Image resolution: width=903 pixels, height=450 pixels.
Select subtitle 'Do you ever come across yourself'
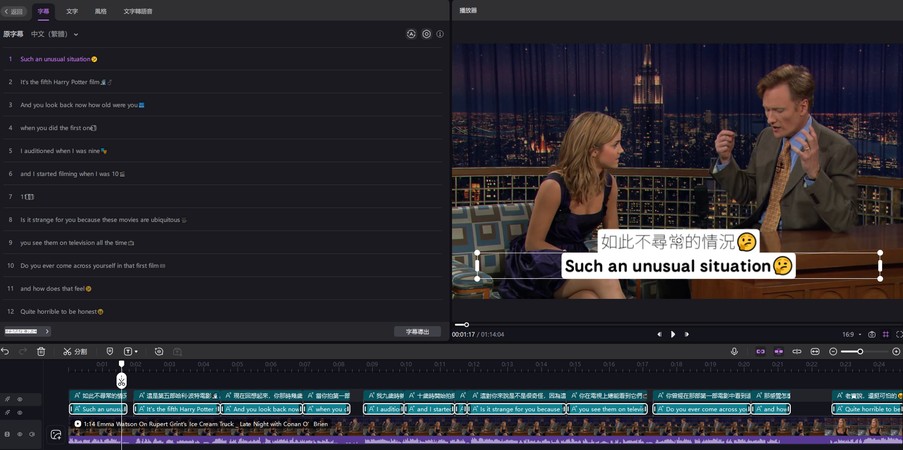pos(223,266)
